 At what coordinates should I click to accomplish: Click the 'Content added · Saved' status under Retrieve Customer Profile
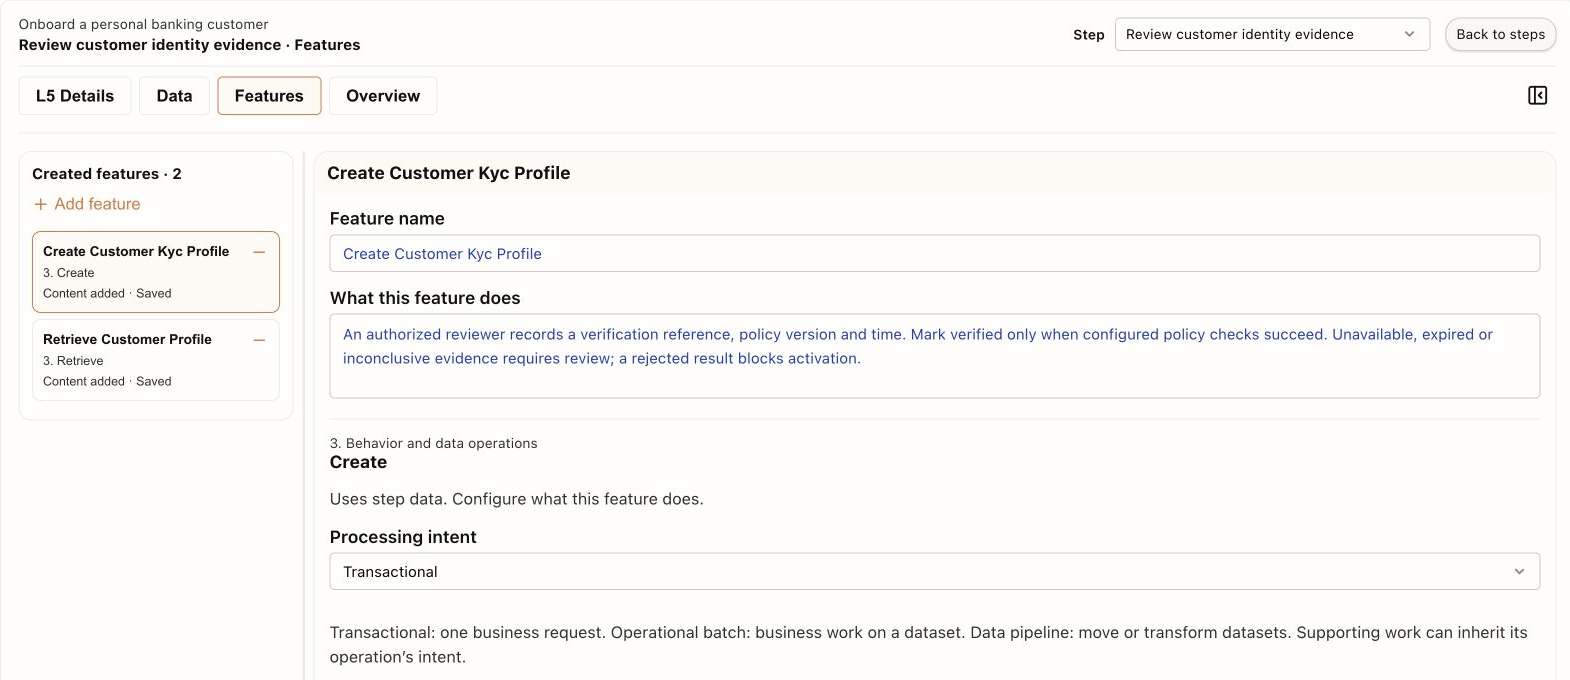[x=107, y=382]
